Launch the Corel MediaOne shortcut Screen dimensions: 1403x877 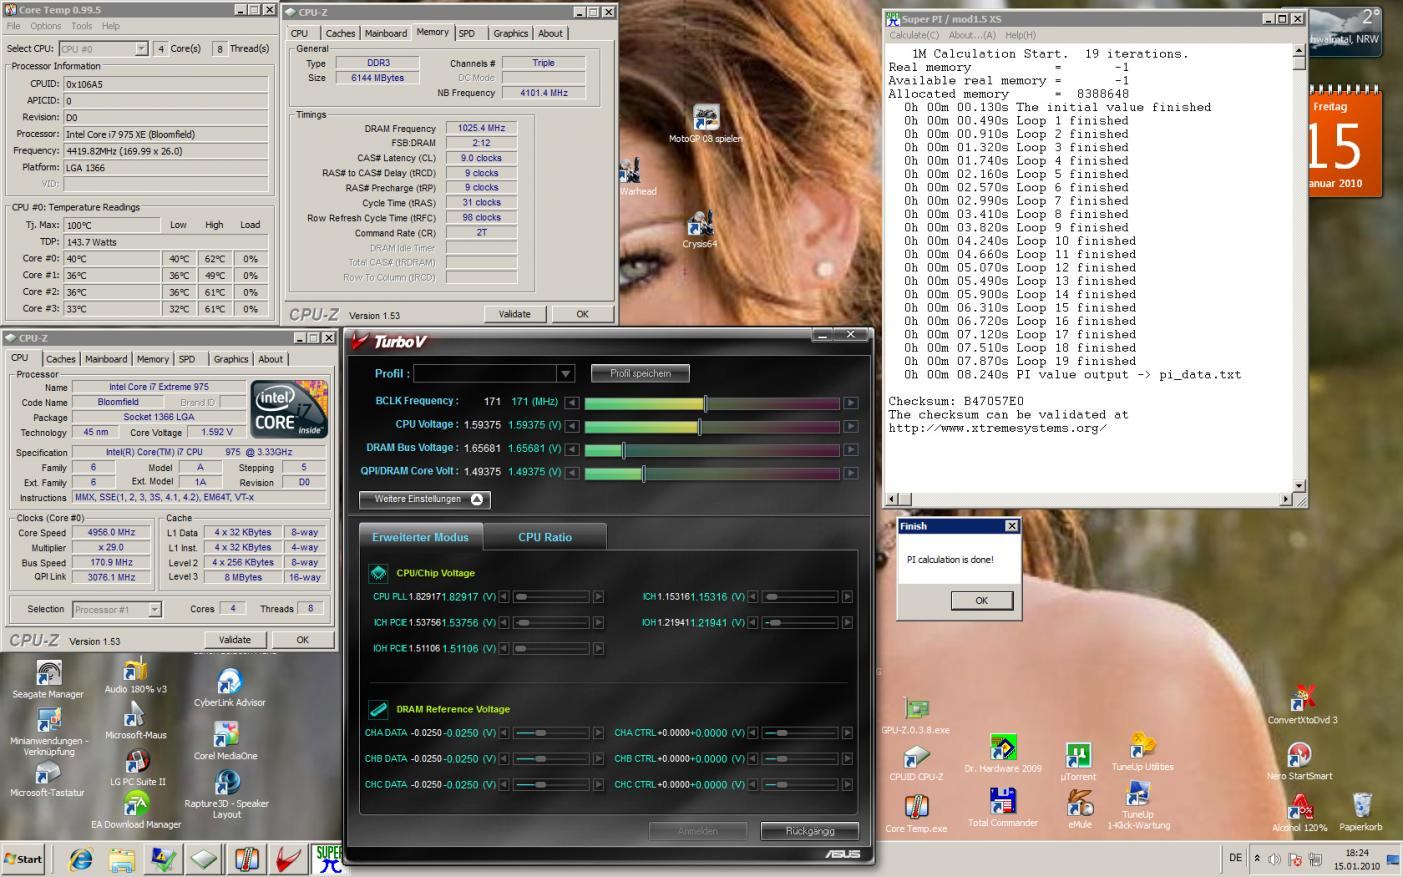226,741
